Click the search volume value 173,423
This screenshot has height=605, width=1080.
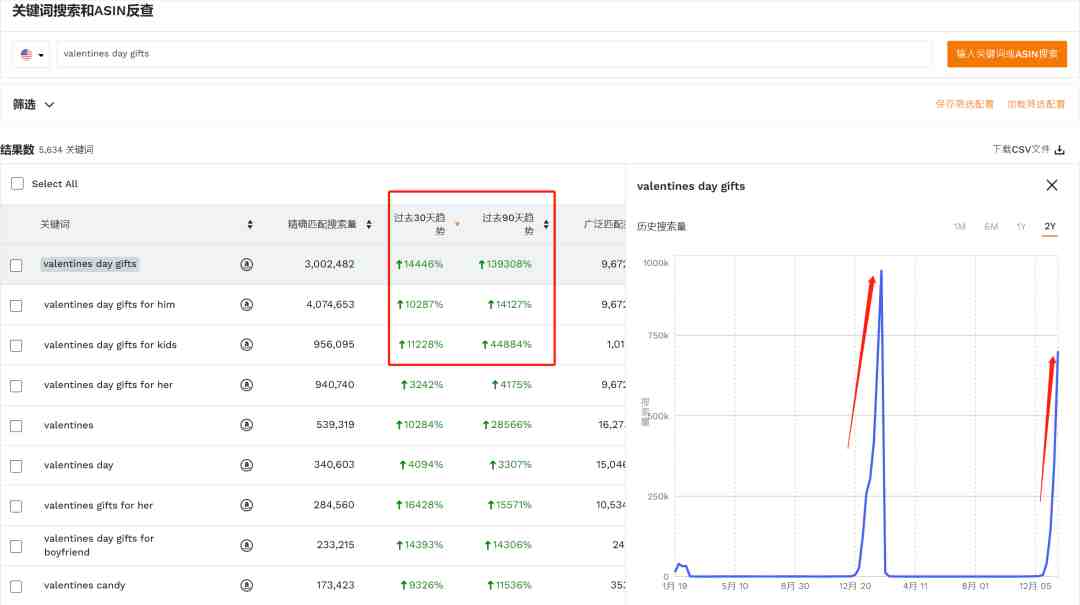pyautogui.click(x=335, y=585)
